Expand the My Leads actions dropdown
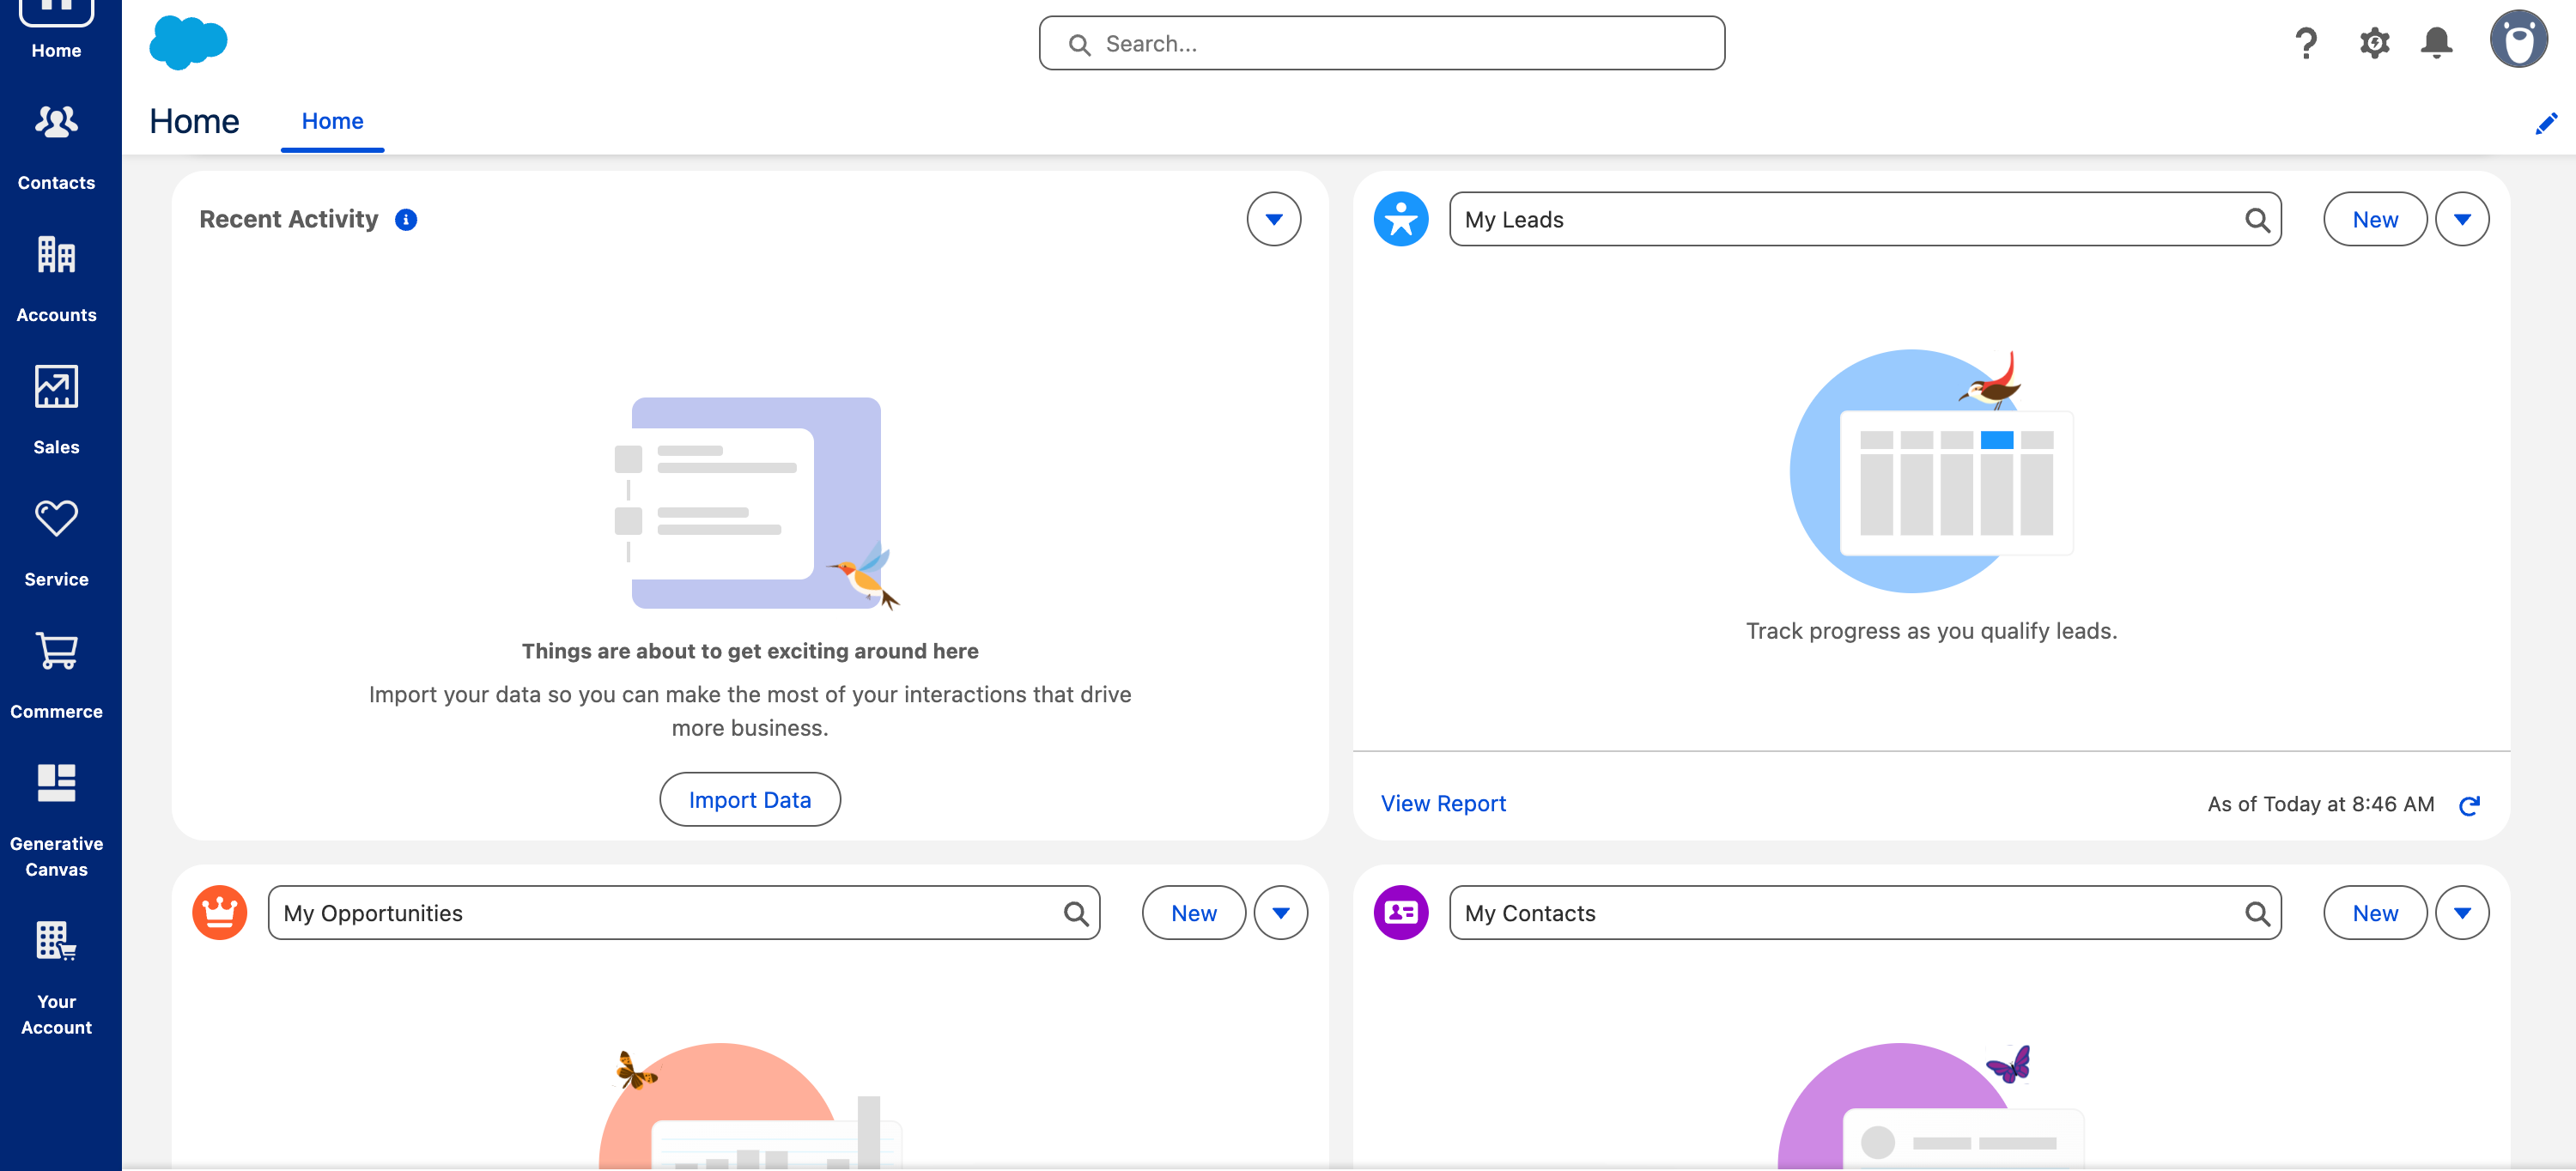 point(2462,219)
